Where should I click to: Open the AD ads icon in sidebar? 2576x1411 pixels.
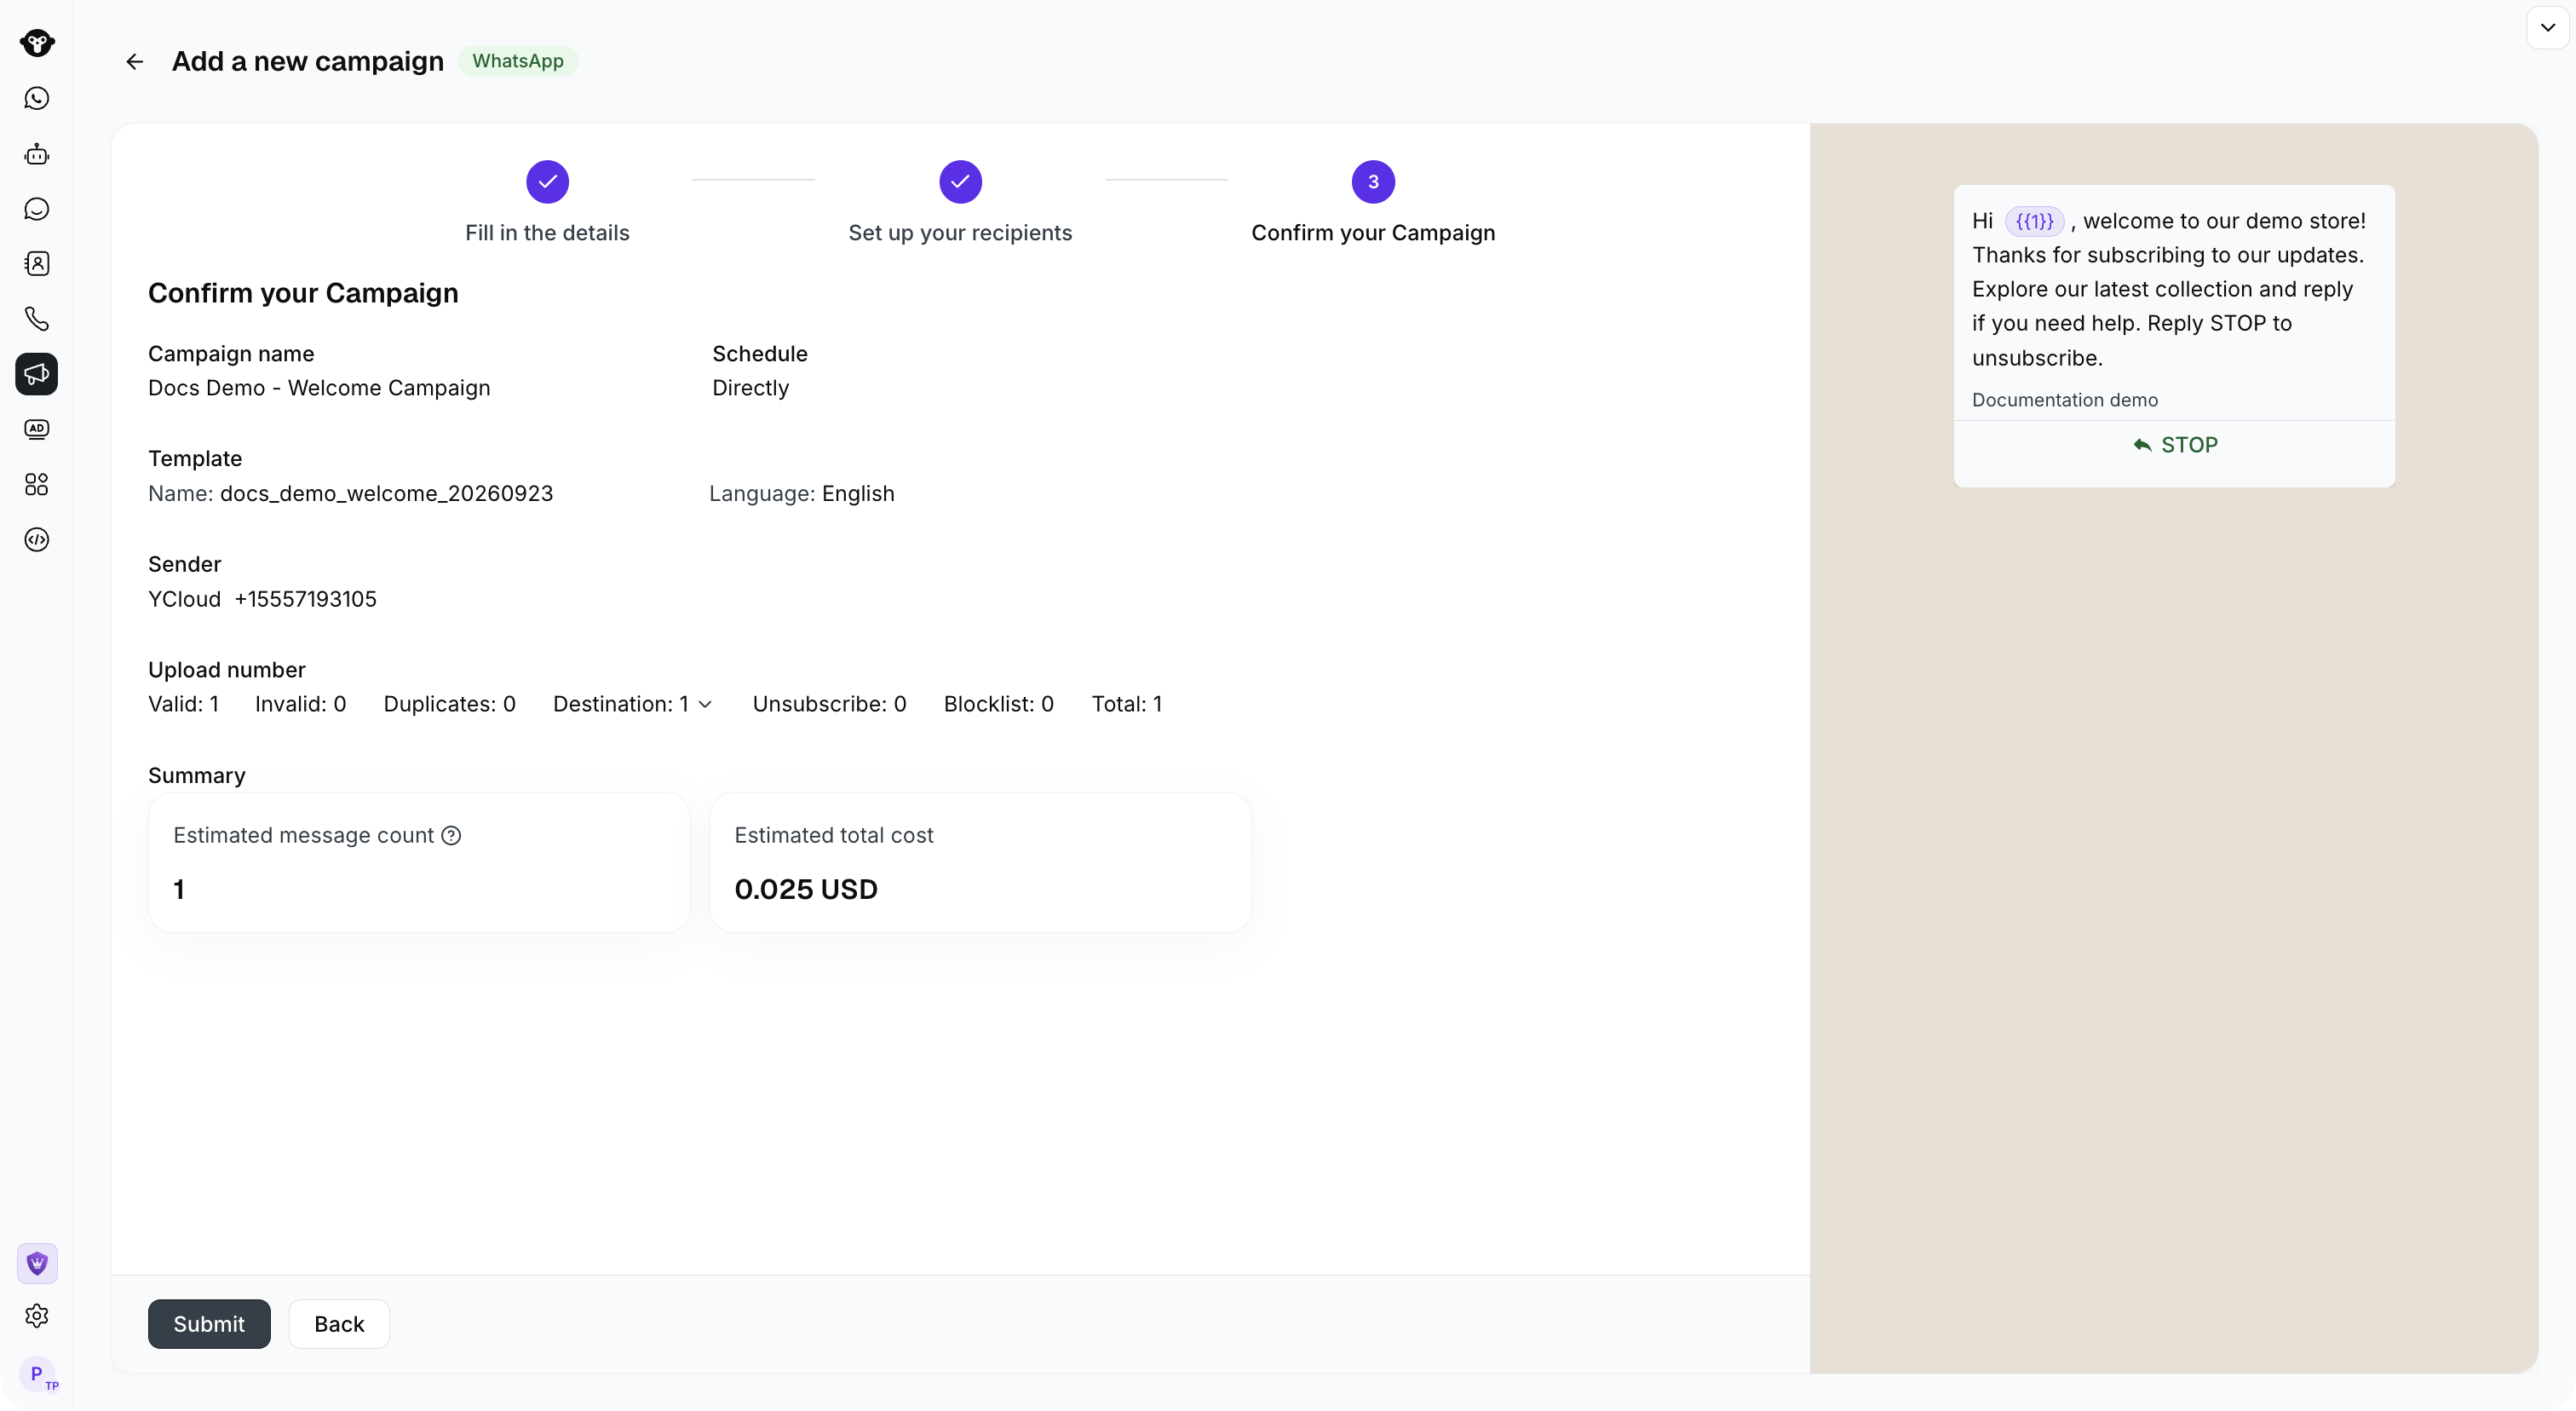point(37,429)
